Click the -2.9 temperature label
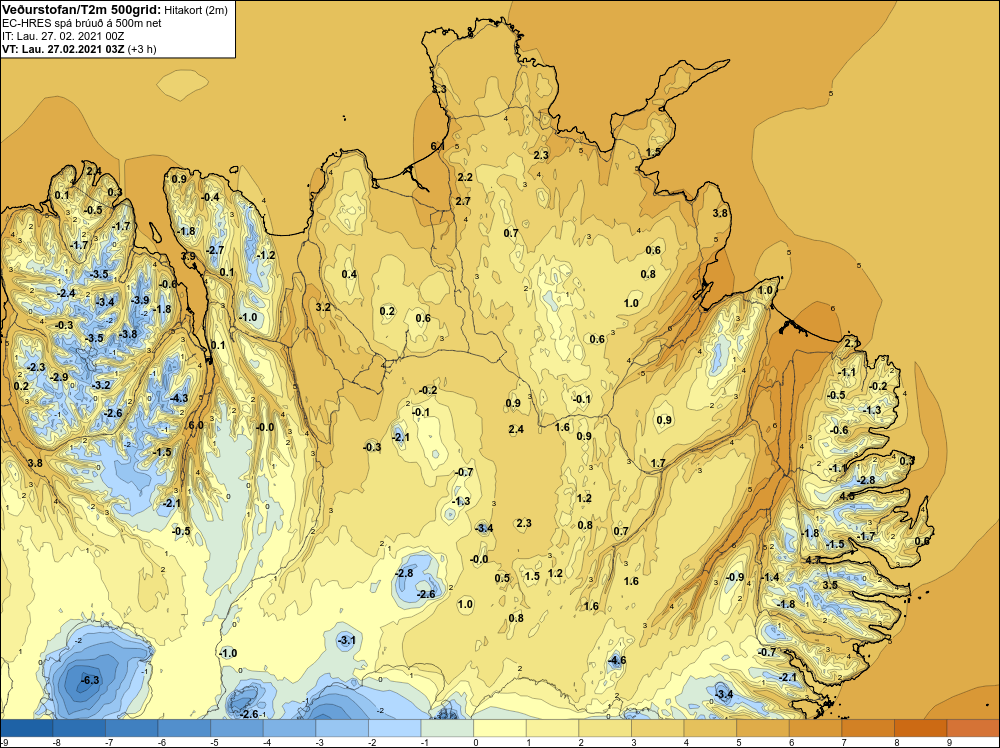The height and width of the screenshot is (748, 1000). (59, 377)
